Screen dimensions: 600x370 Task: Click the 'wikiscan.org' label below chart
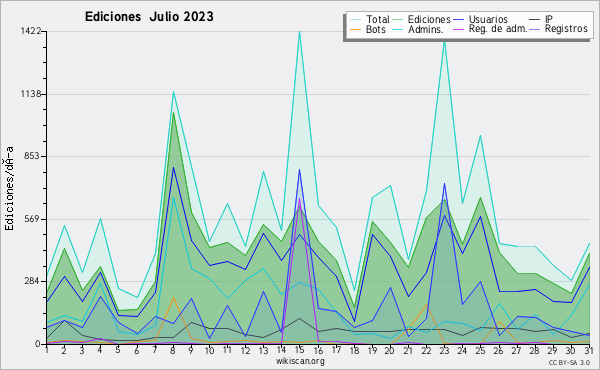300,361
